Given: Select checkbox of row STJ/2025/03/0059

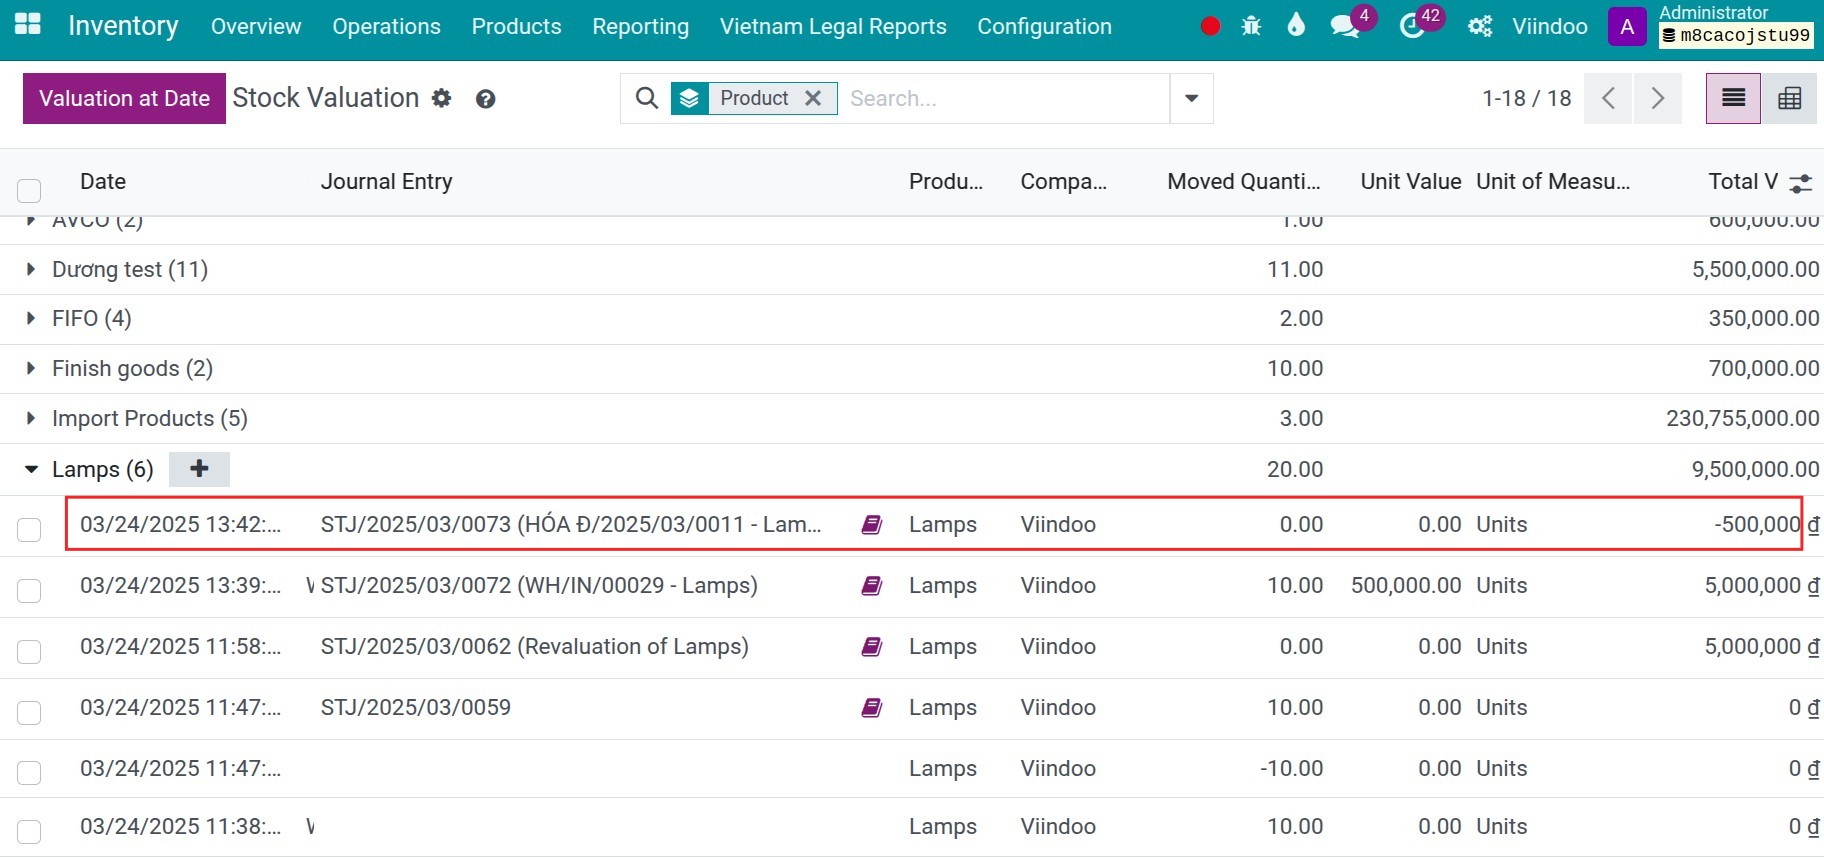Looking at the screenshot, I should click(29, 712).
